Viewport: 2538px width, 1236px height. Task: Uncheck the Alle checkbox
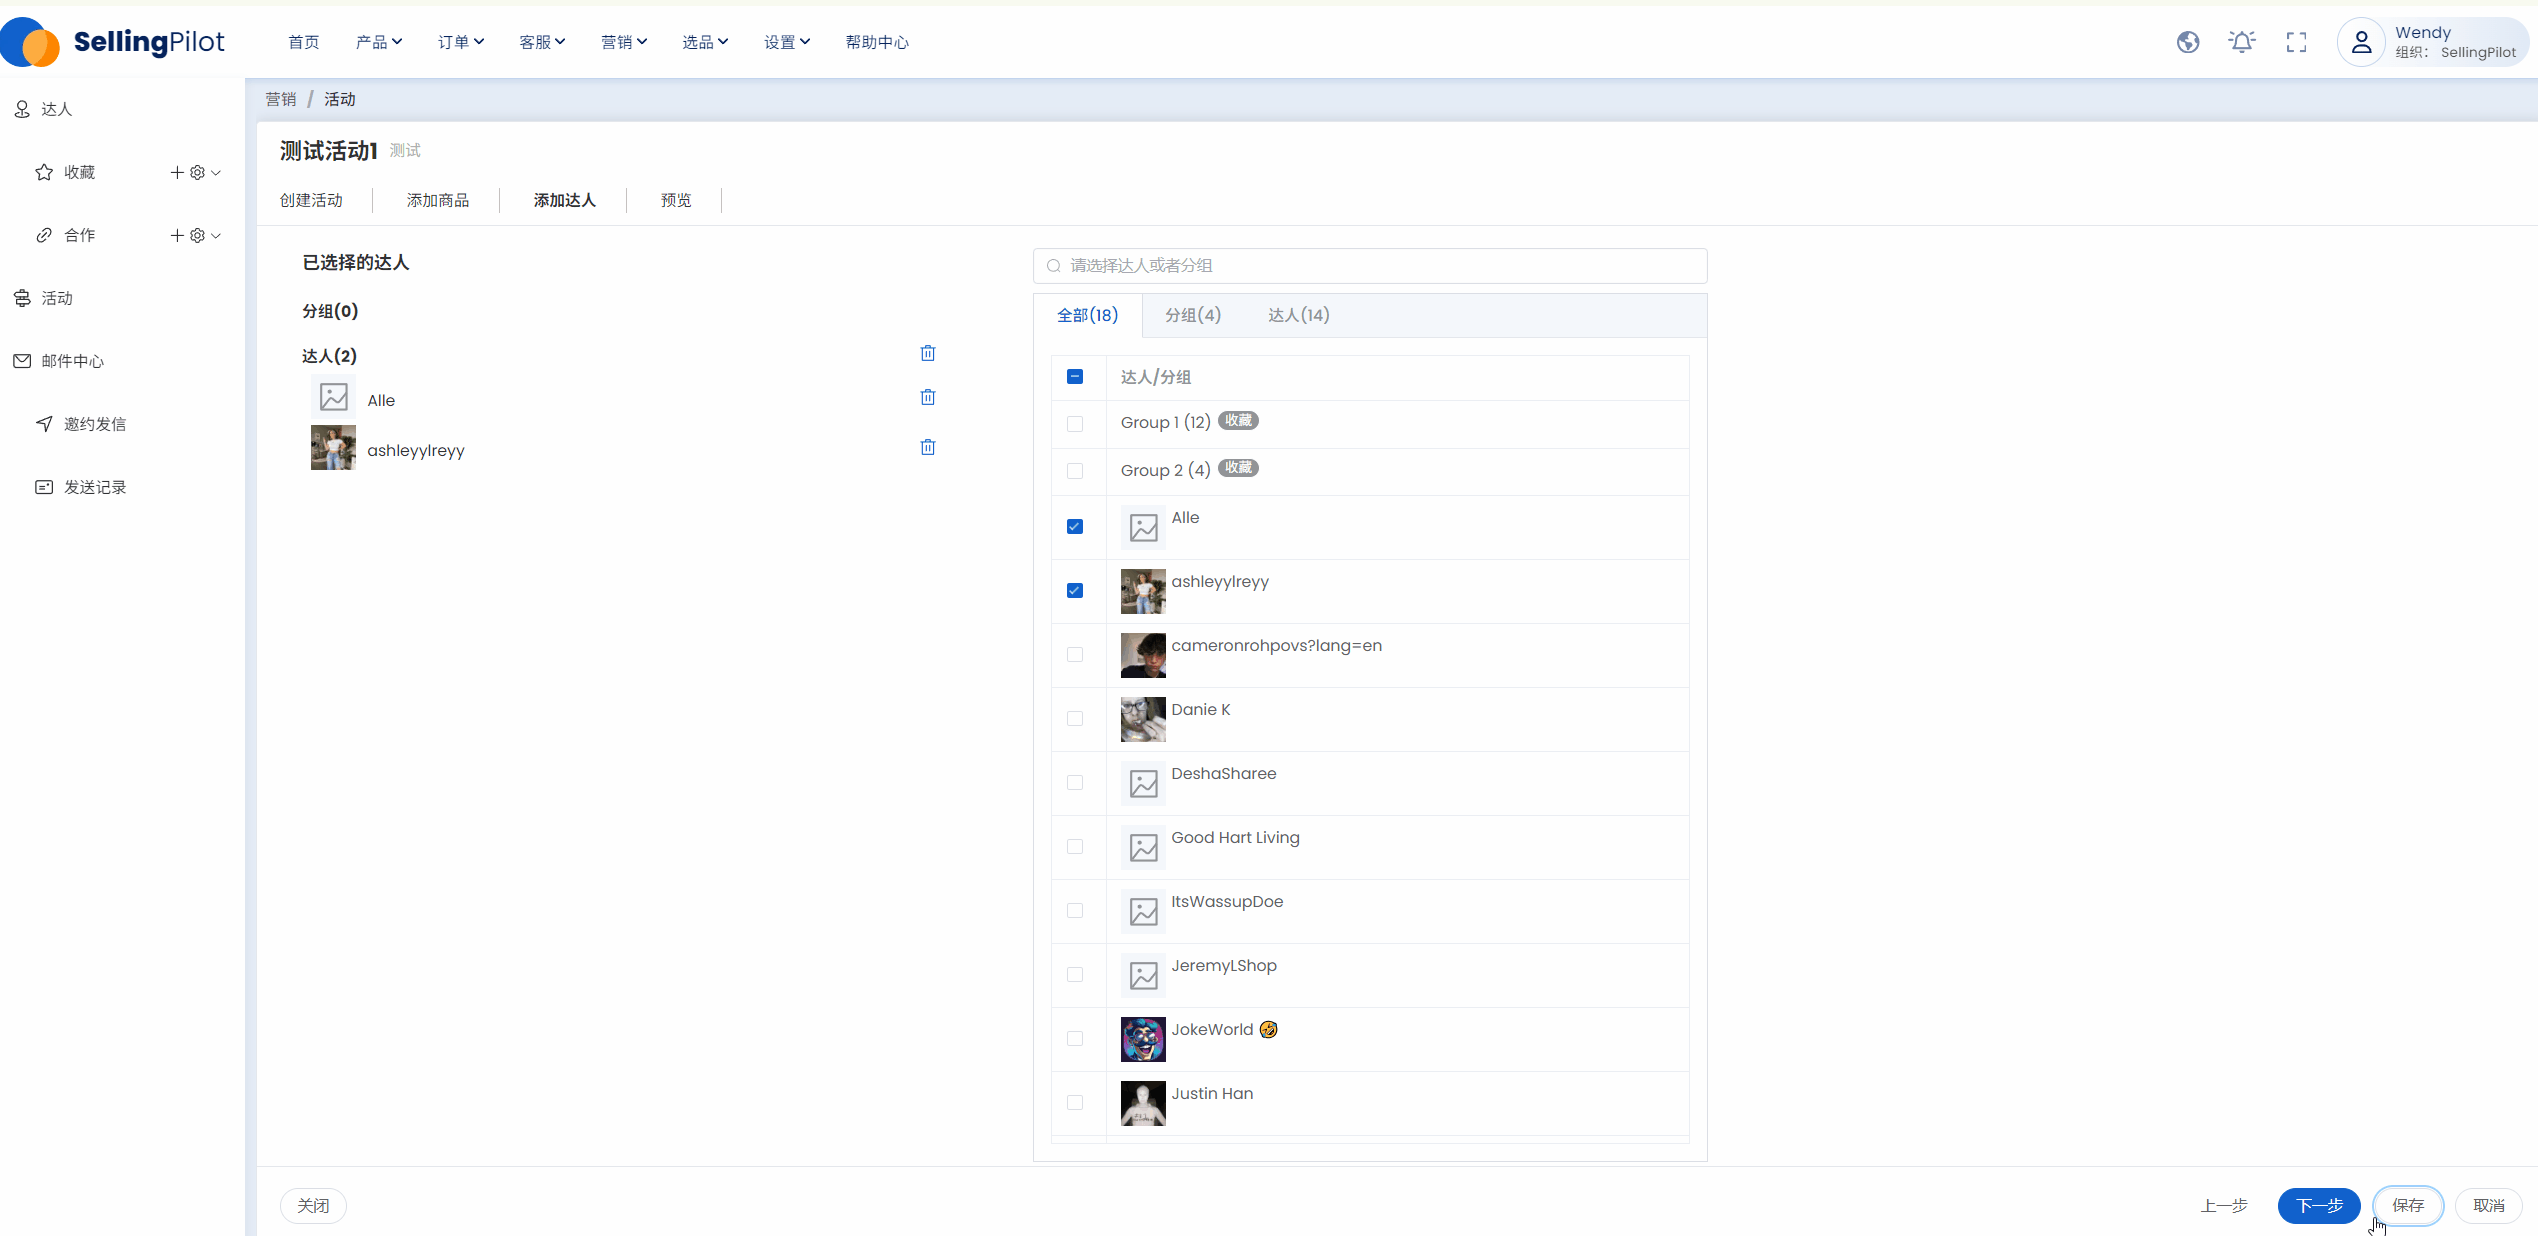[1075, 527]
